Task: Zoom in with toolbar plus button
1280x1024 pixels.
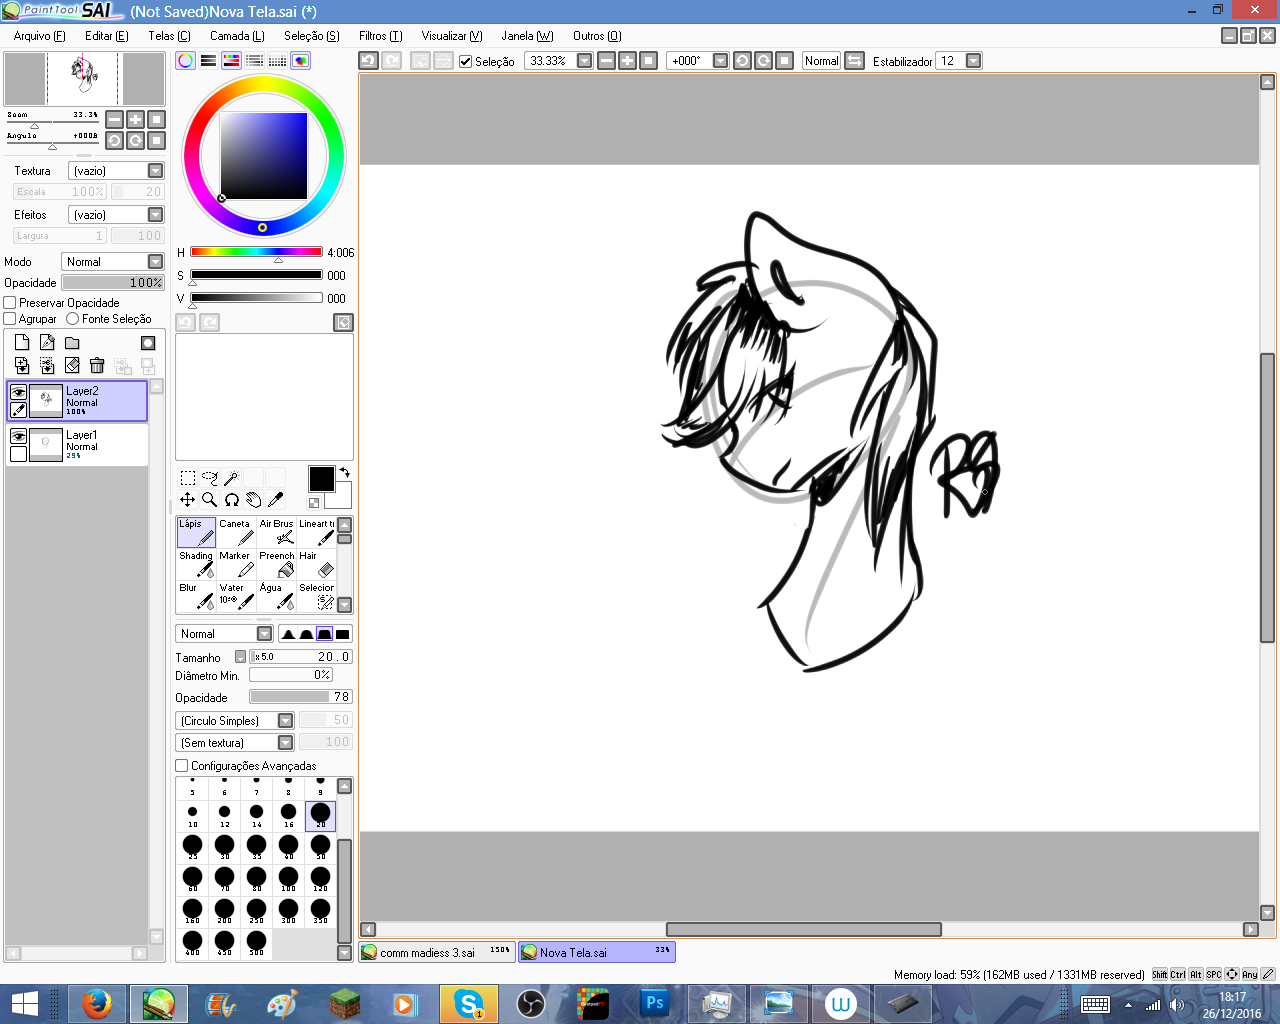Action: point(627,61)
